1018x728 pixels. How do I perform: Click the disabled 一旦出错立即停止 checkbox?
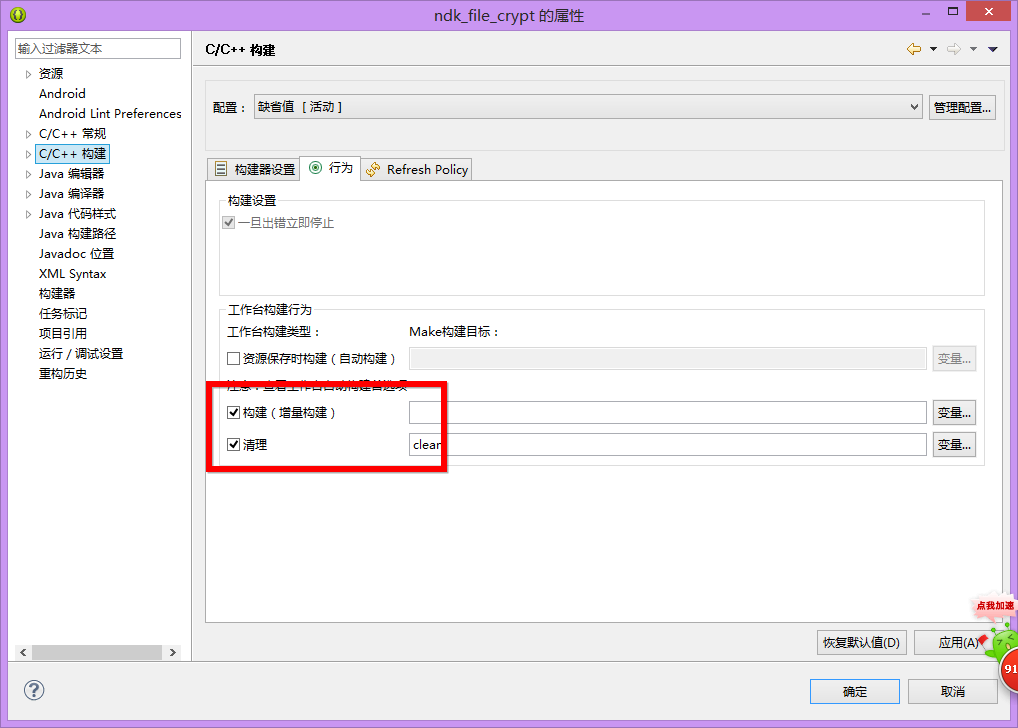[229, 223]
